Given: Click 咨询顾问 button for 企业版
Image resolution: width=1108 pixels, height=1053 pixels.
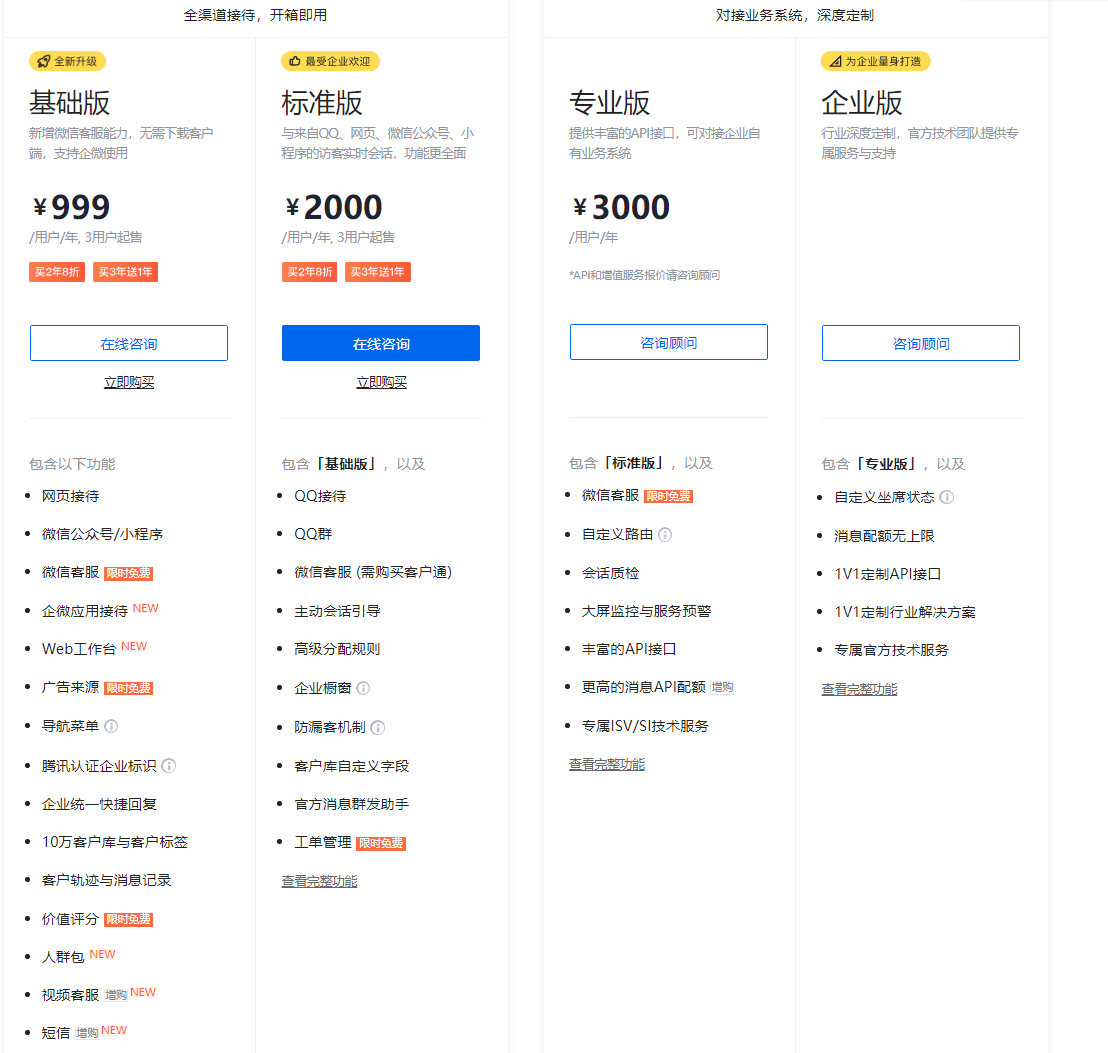Looking at the screenshot, I should [921, 343].
